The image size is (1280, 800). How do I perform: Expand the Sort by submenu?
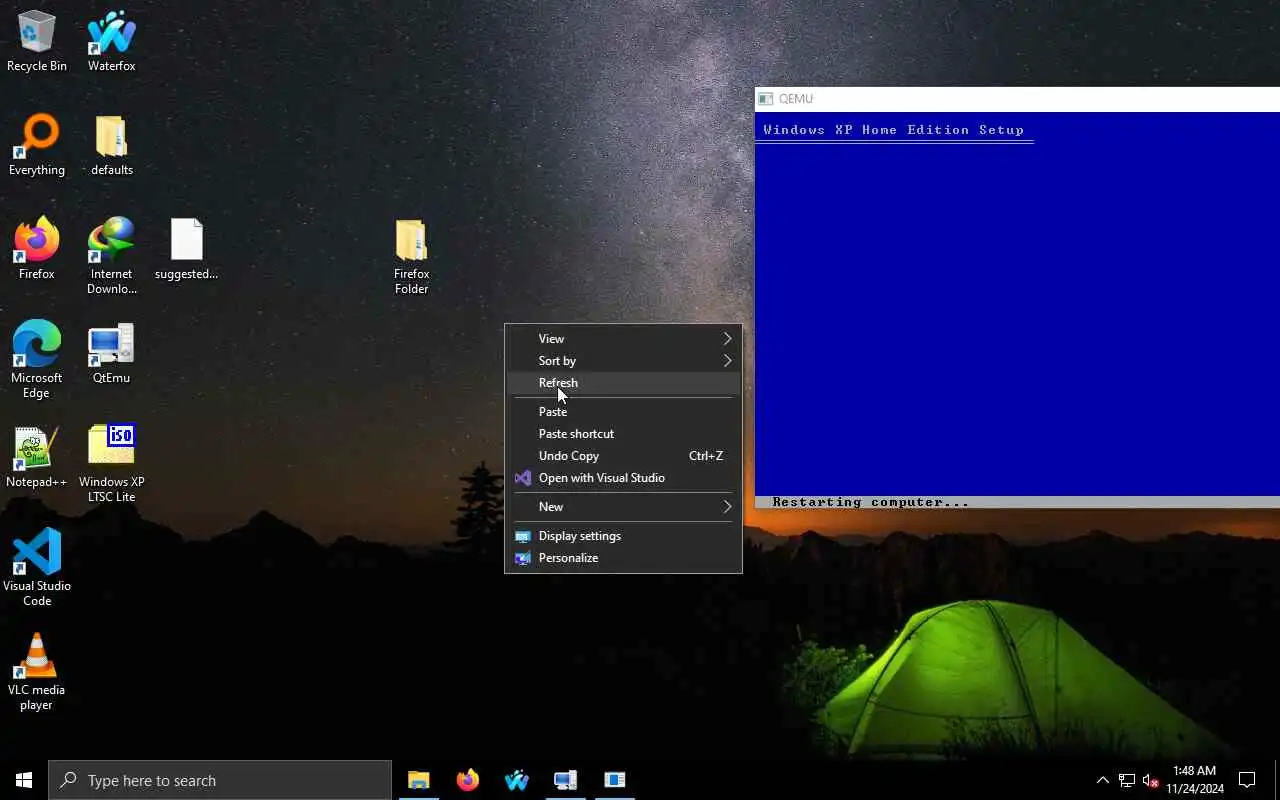pyautogui.click(x=623, y=361)
